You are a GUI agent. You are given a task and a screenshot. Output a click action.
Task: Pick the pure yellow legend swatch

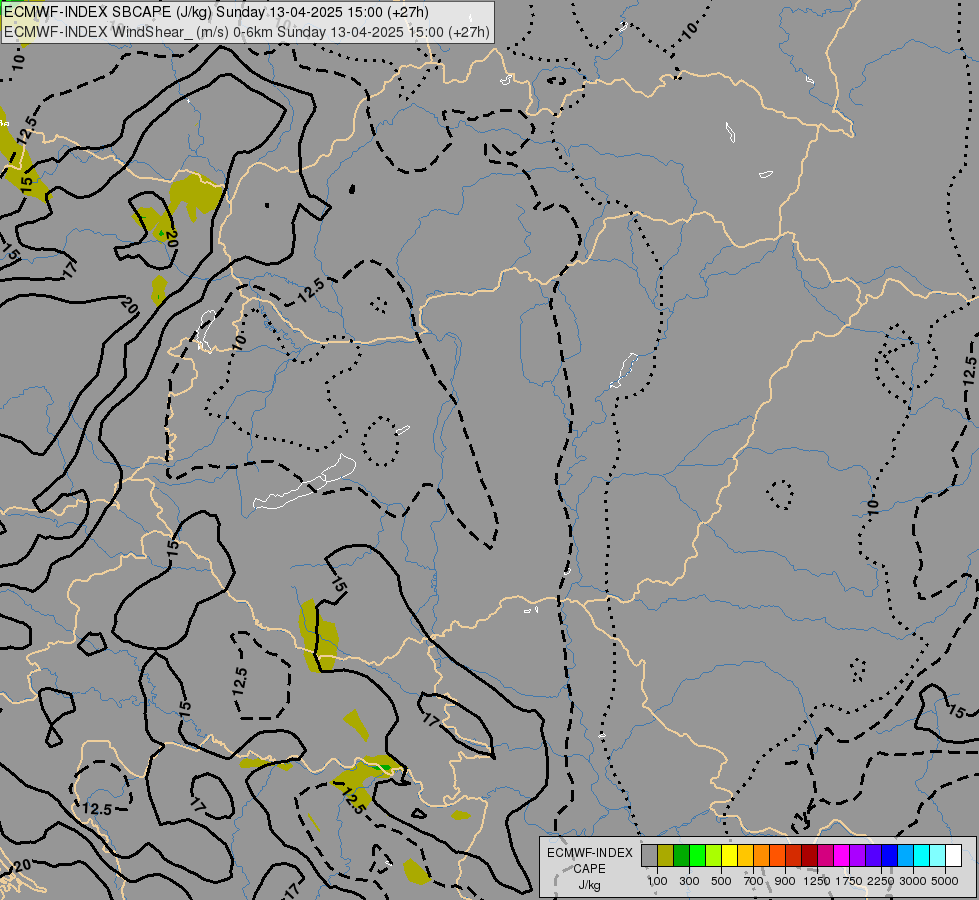click(x=729, y=855)
